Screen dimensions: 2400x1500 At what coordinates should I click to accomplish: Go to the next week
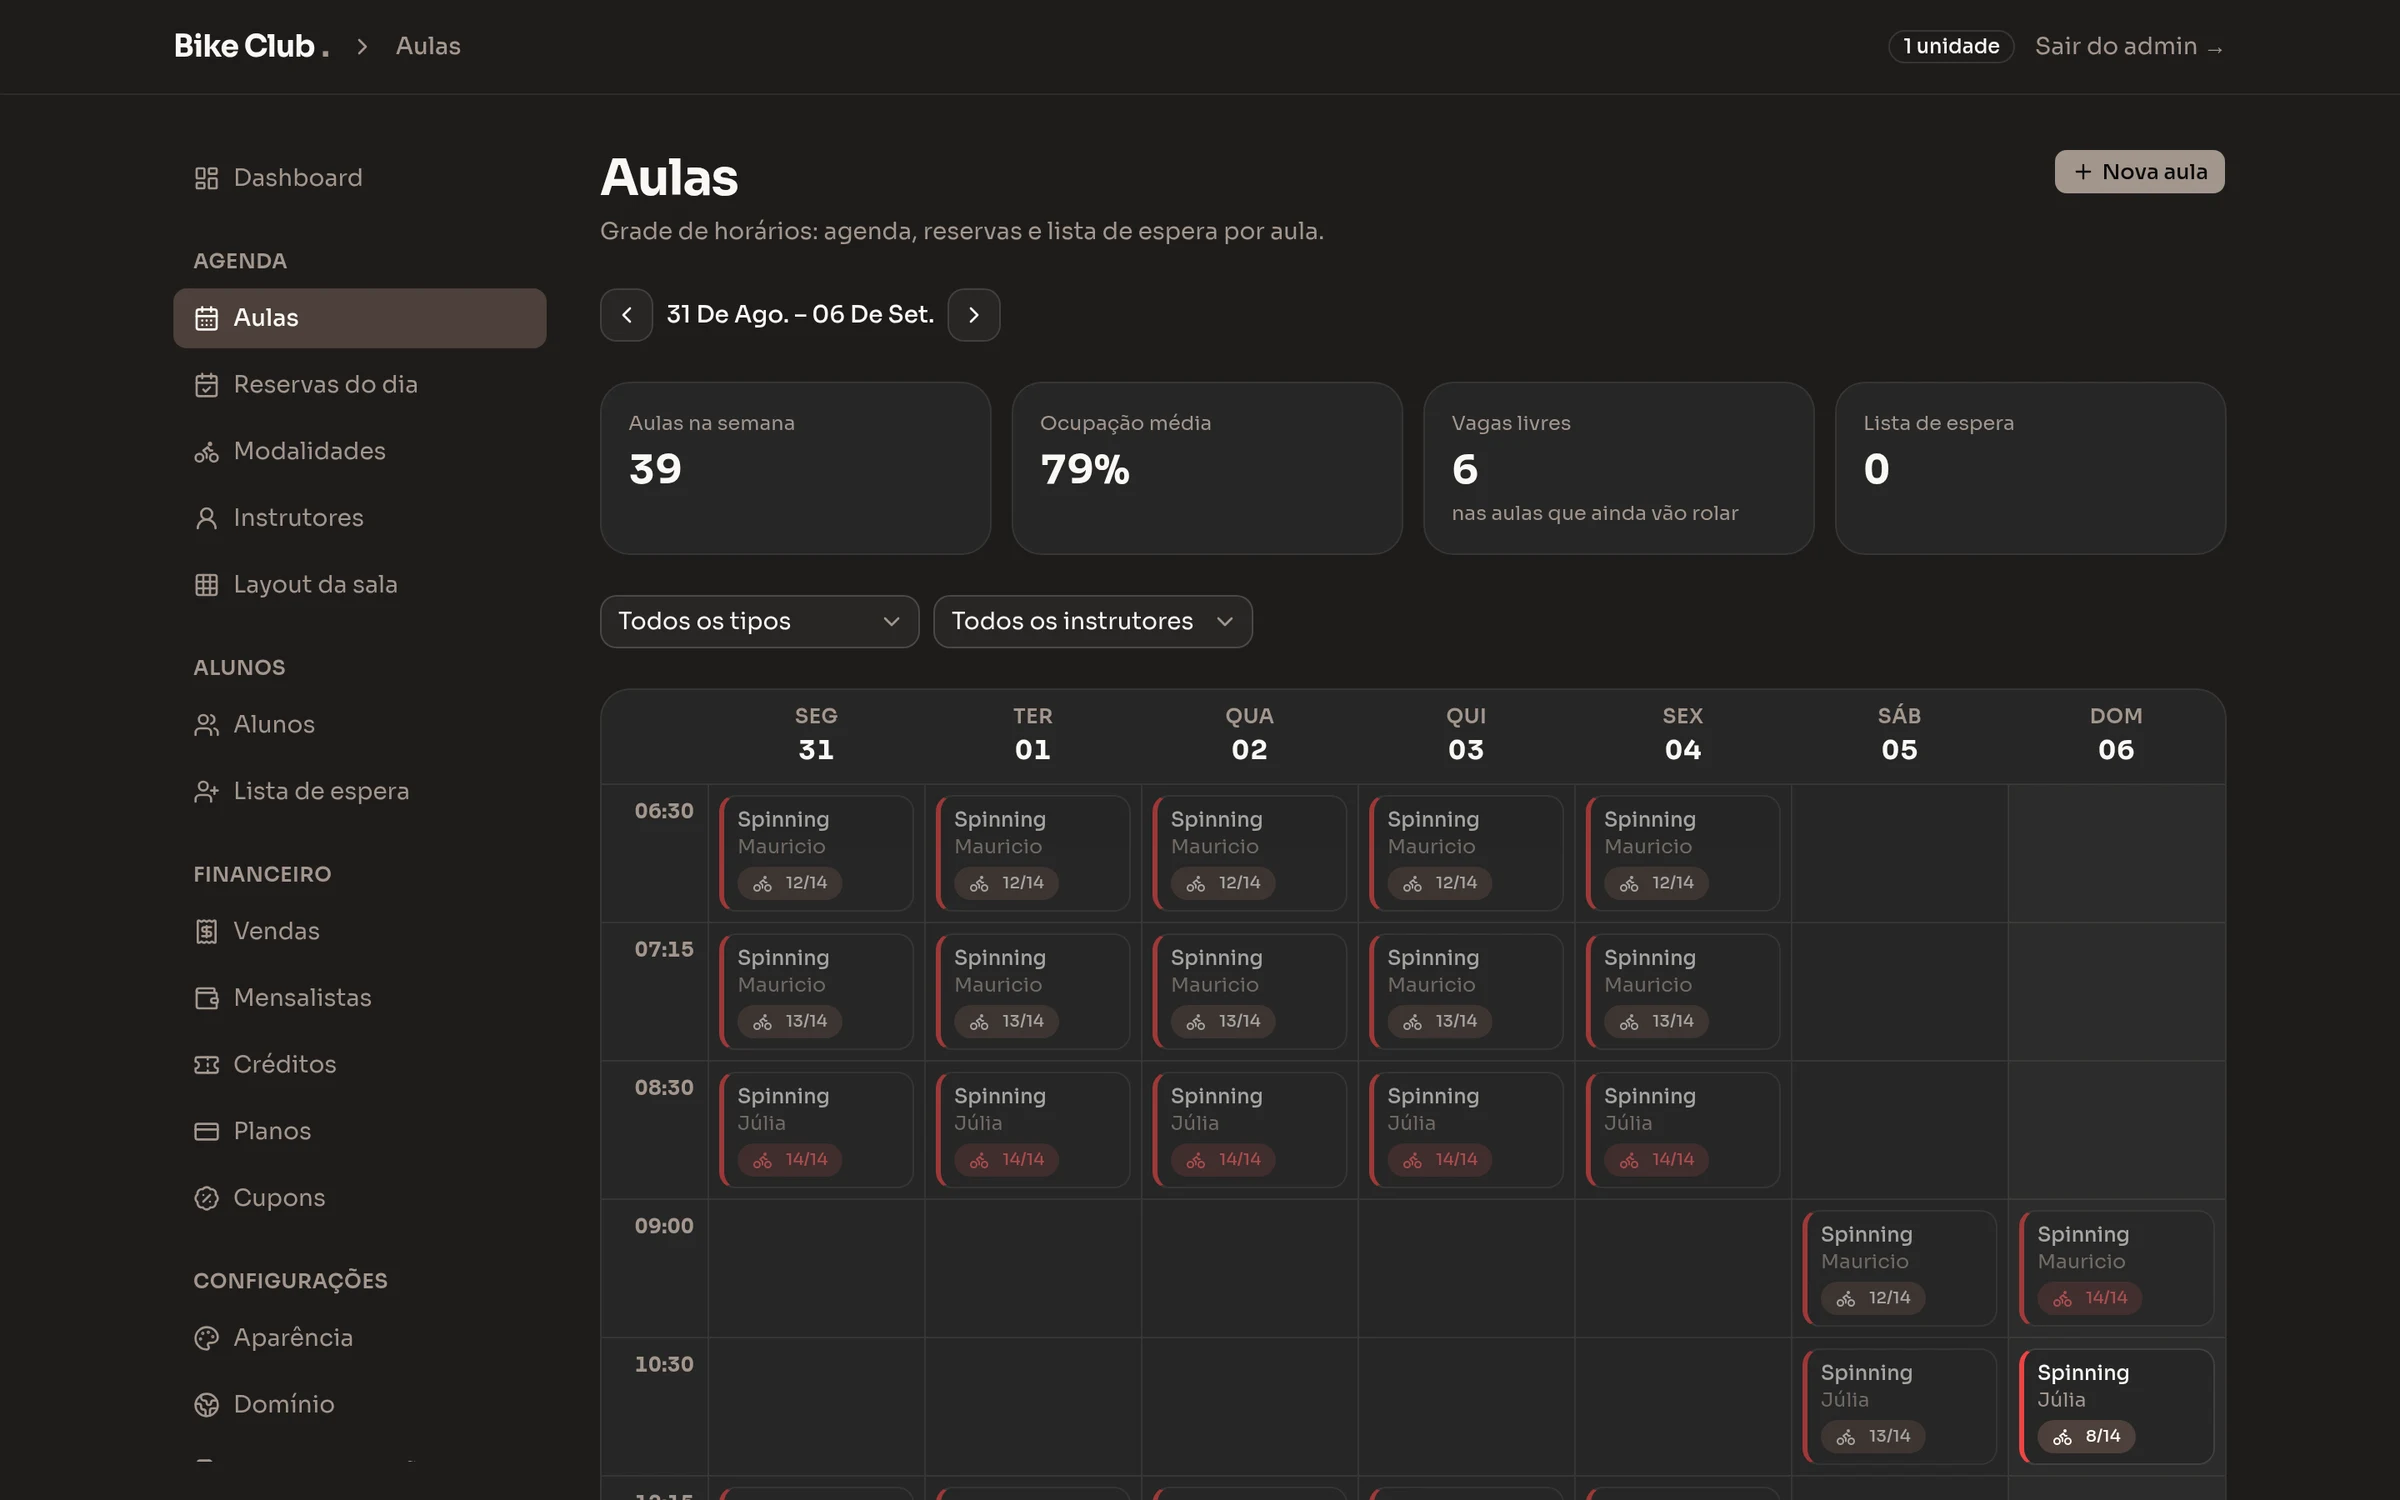[x=973, y=315]
